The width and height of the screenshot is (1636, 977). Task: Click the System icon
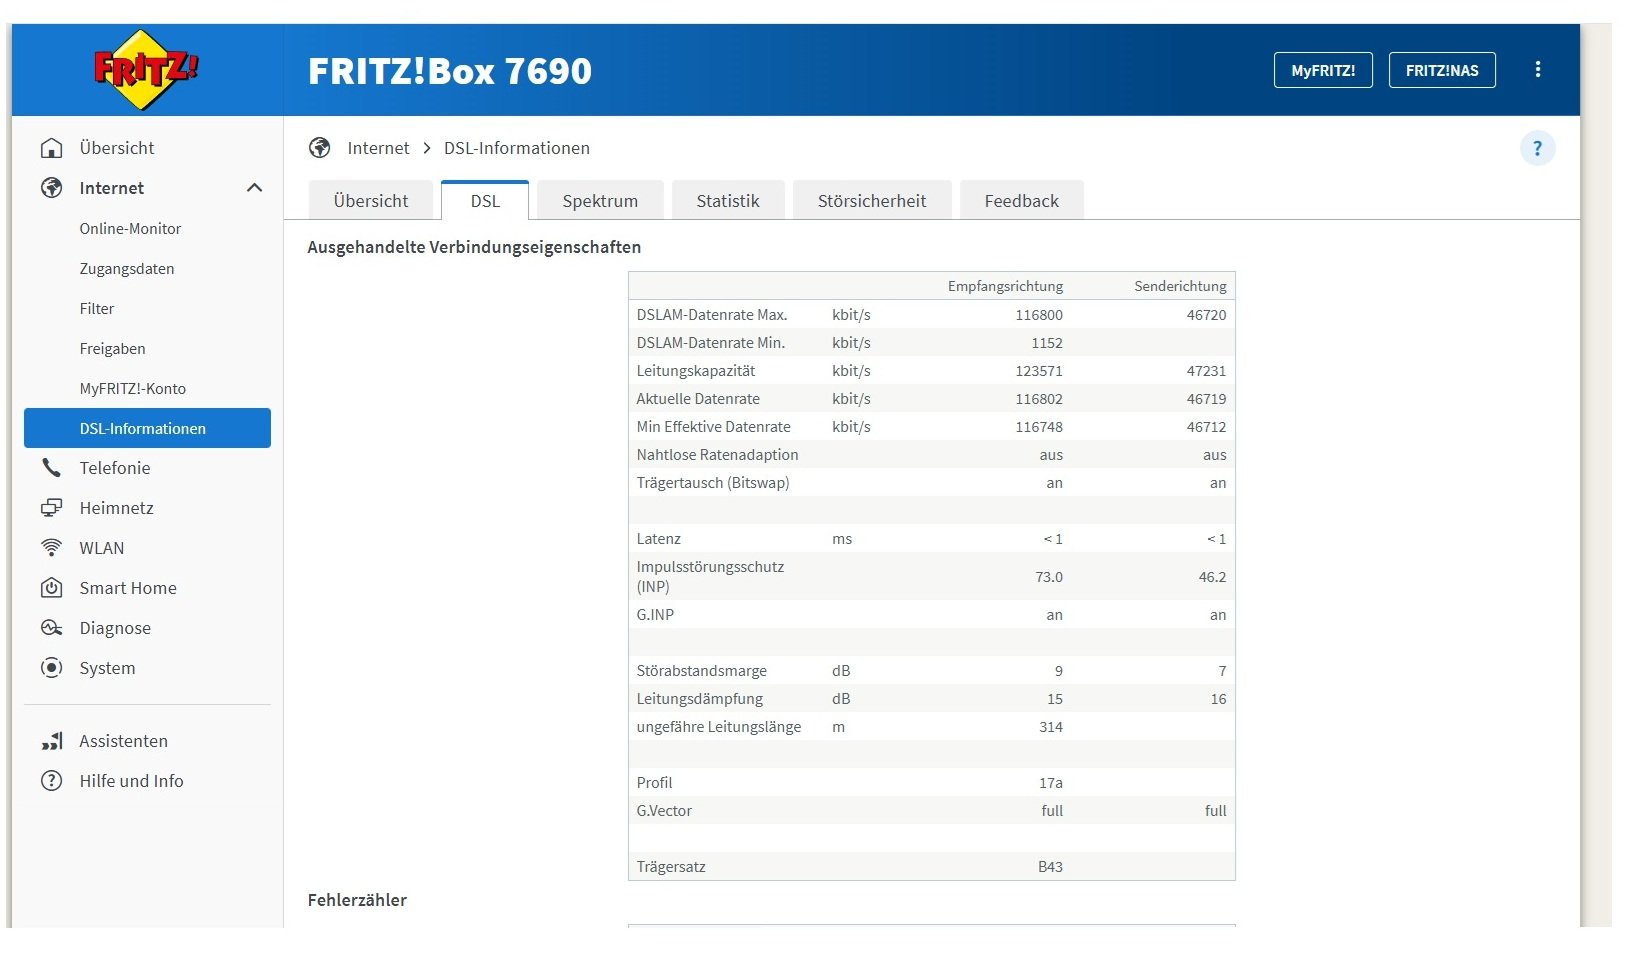51,668
